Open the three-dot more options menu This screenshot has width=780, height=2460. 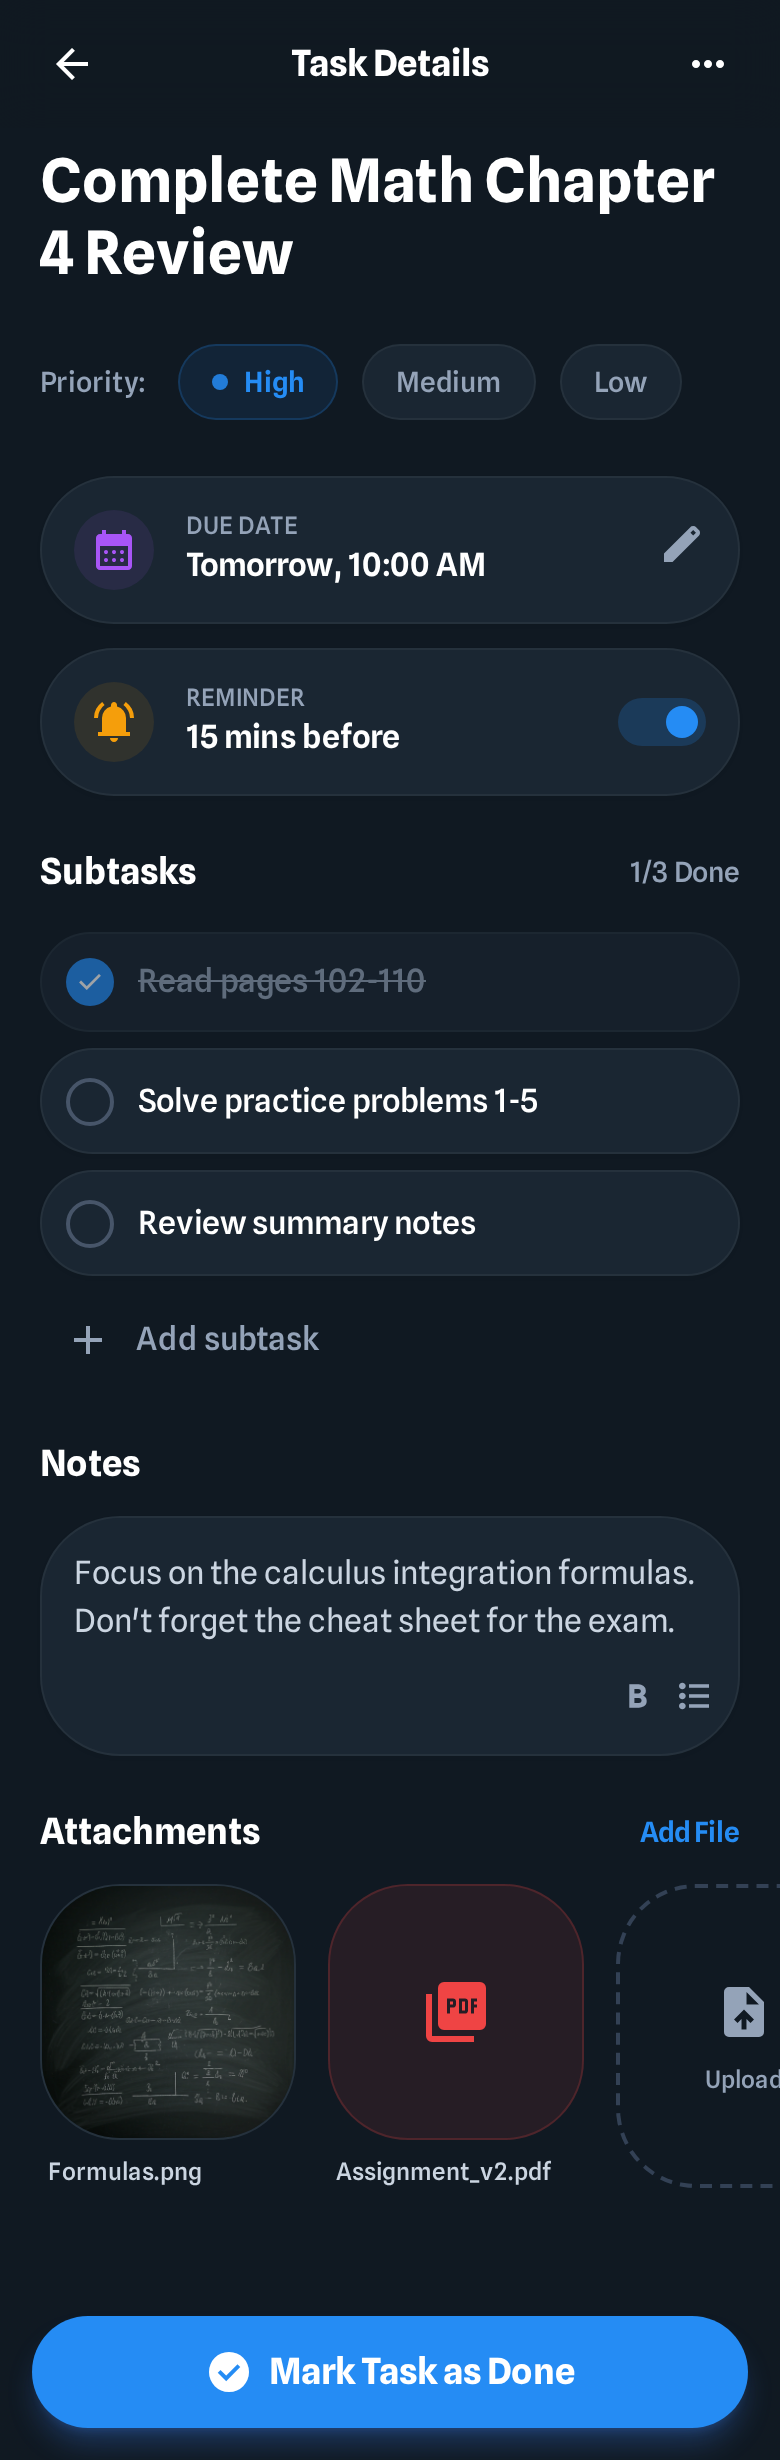(707, 65)
